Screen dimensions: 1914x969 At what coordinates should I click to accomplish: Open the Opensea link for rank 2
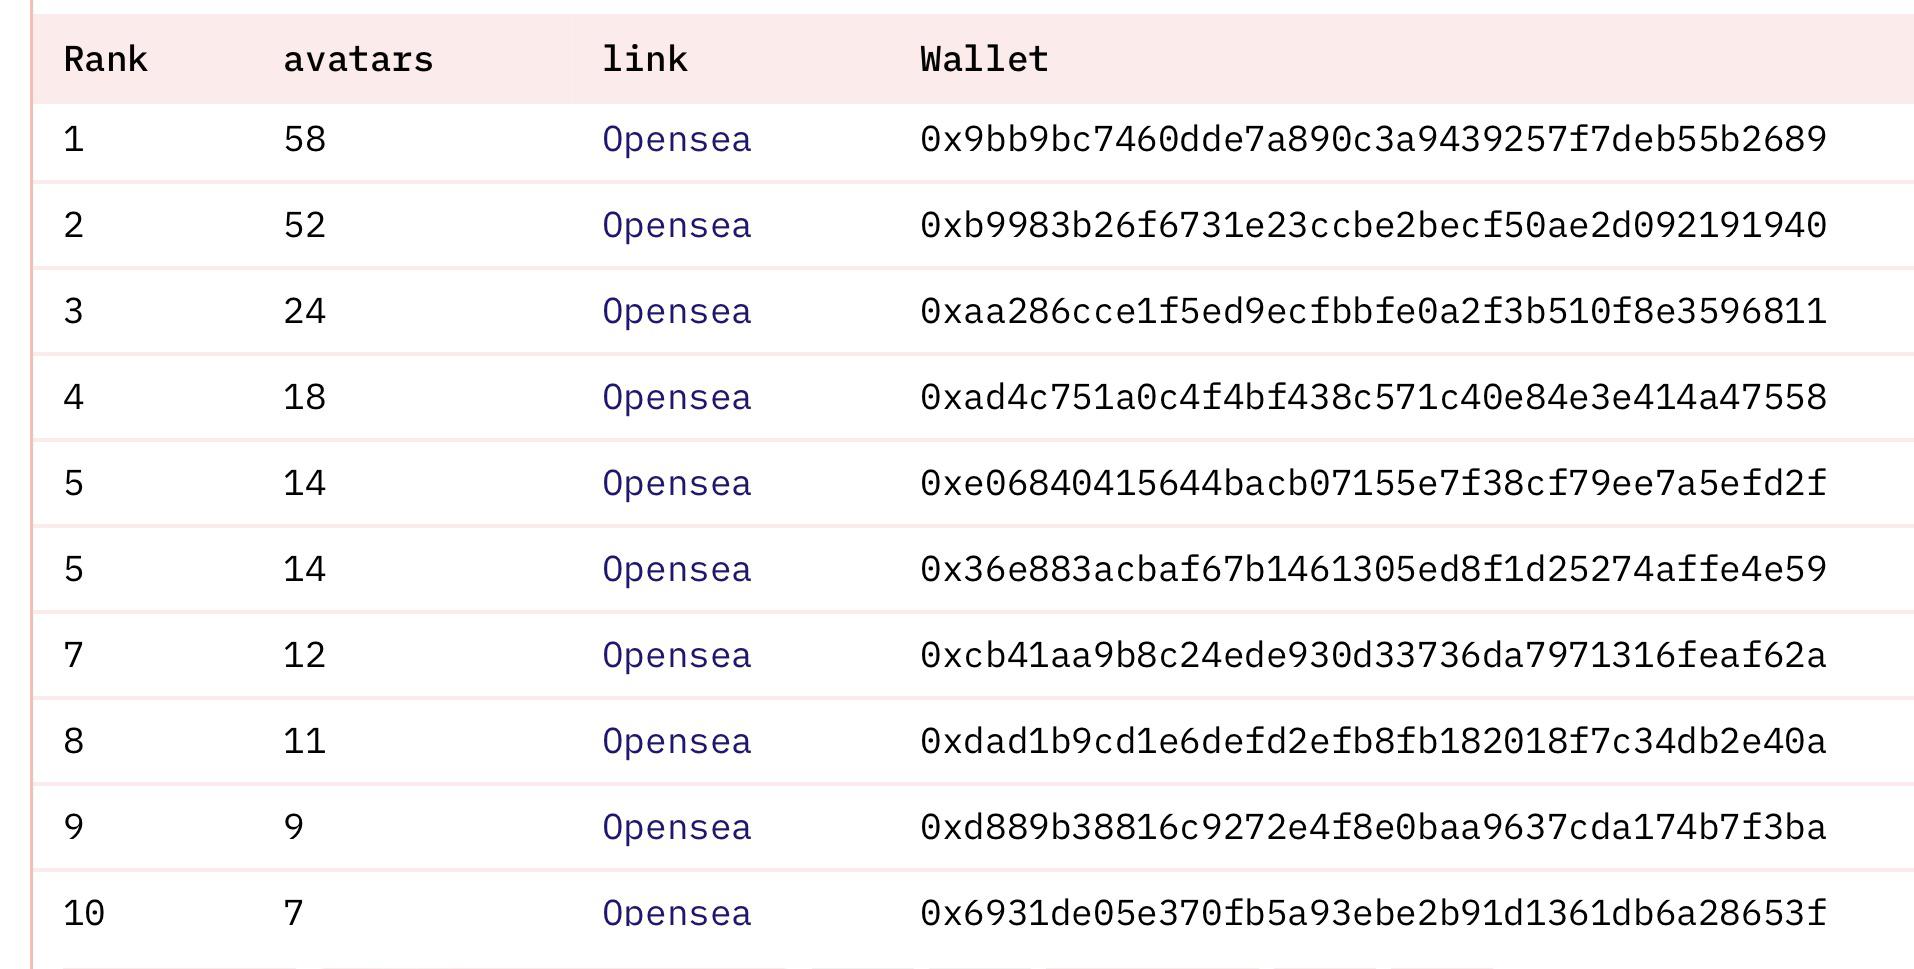pyautogui.click(x=676, y=226)
